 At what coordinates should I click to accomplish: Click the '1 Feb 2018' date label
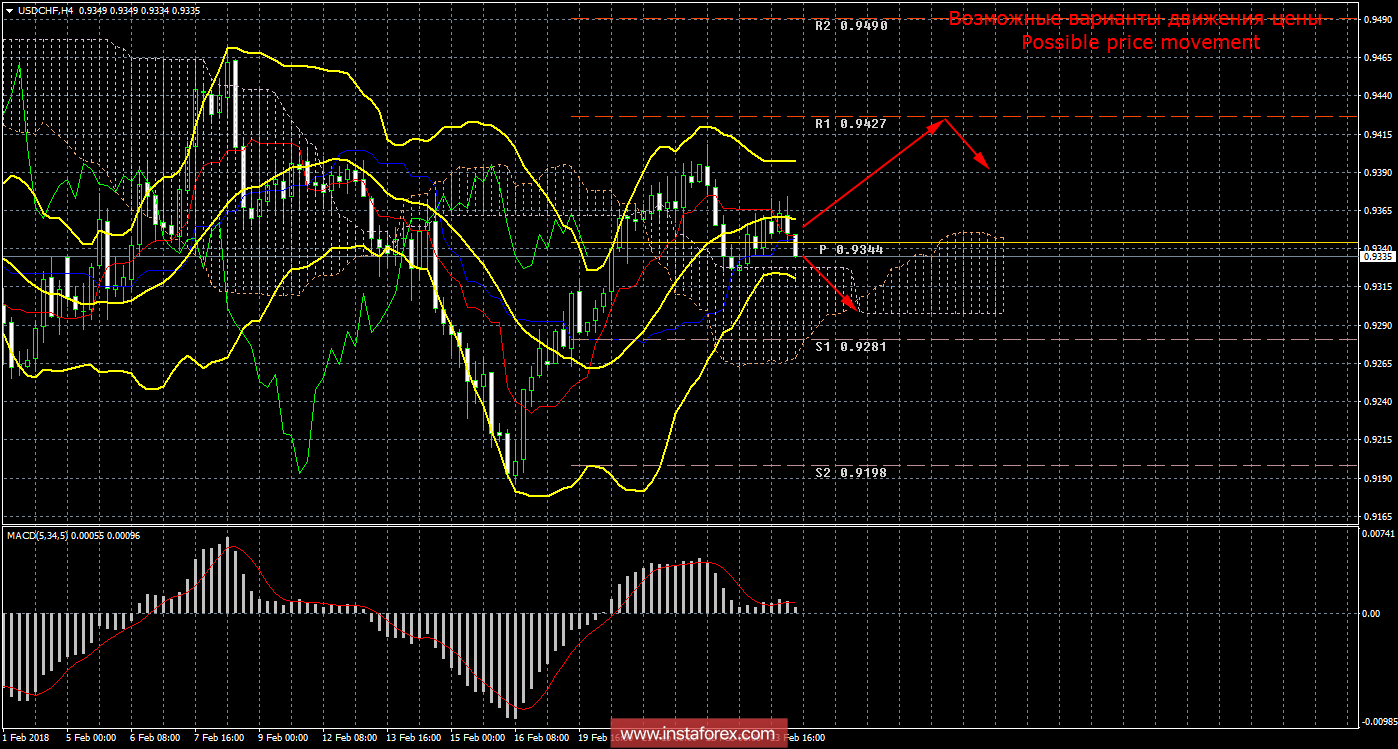point(28,739)
